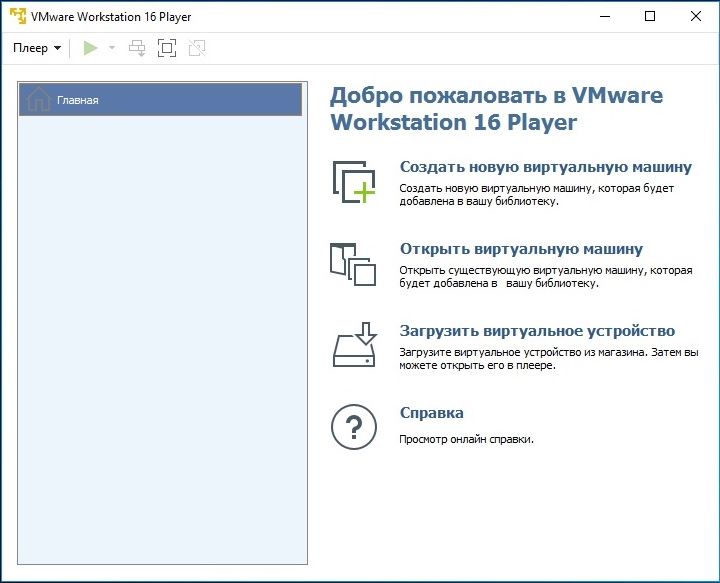
Task: Minimize the VMware Player window
Action: tap(605, 17)
